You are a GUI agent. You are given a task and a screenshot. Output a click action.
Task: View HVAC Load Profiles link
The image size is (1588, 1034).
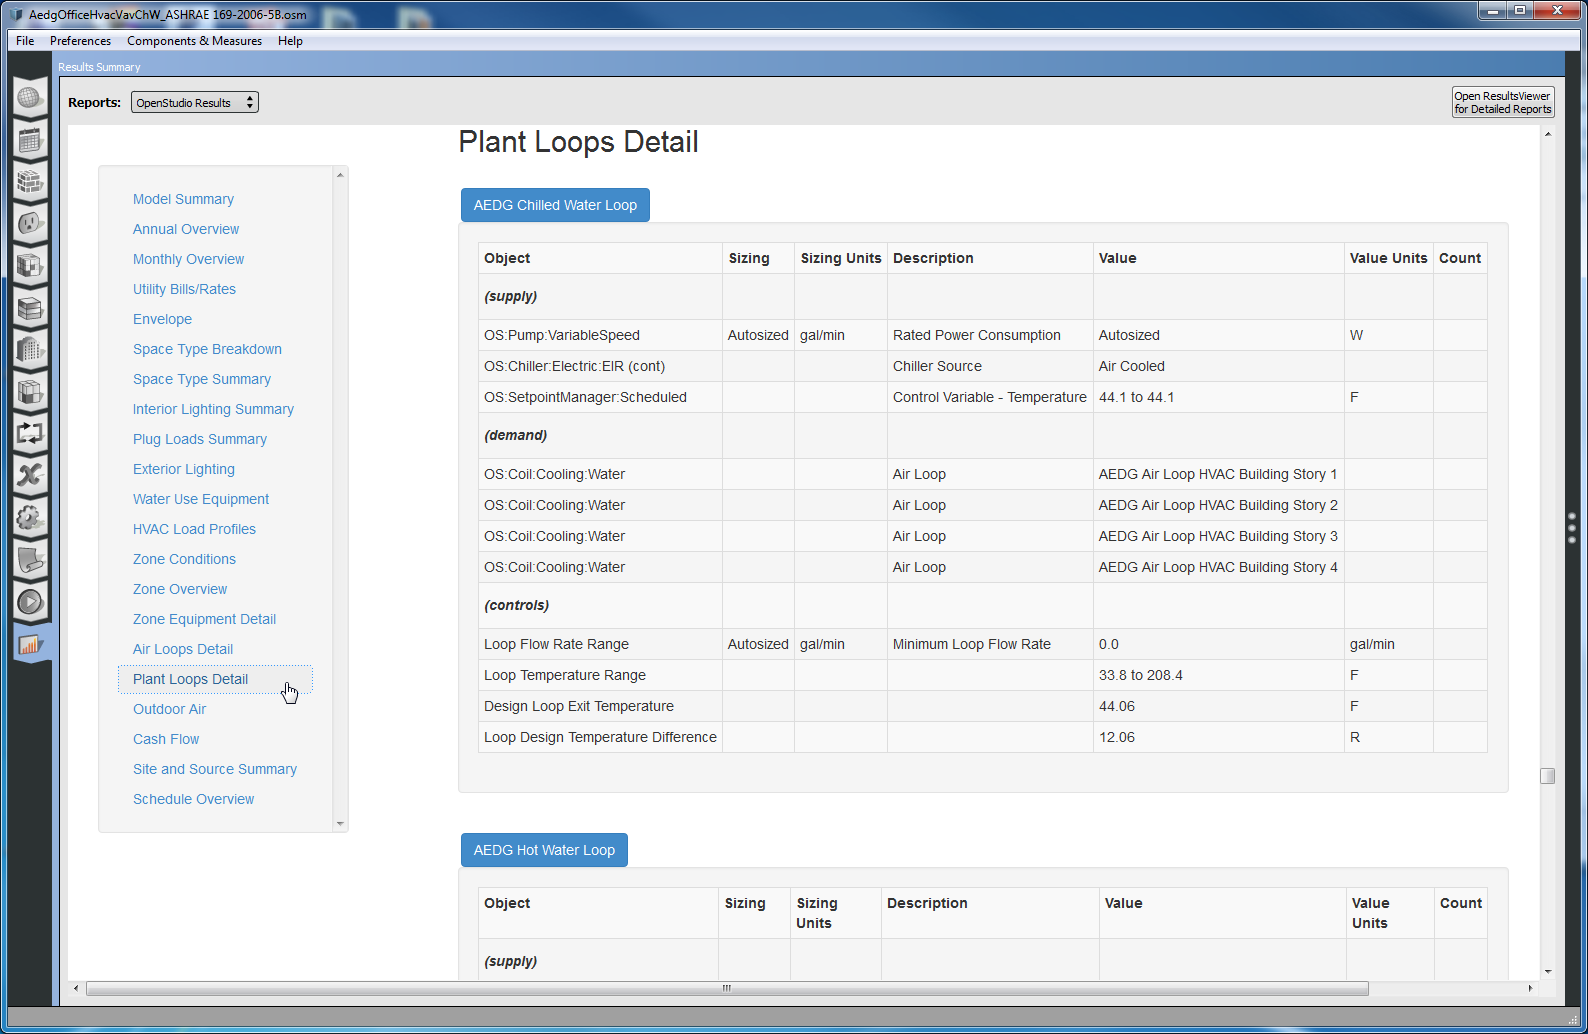click(x=194, y=529)
